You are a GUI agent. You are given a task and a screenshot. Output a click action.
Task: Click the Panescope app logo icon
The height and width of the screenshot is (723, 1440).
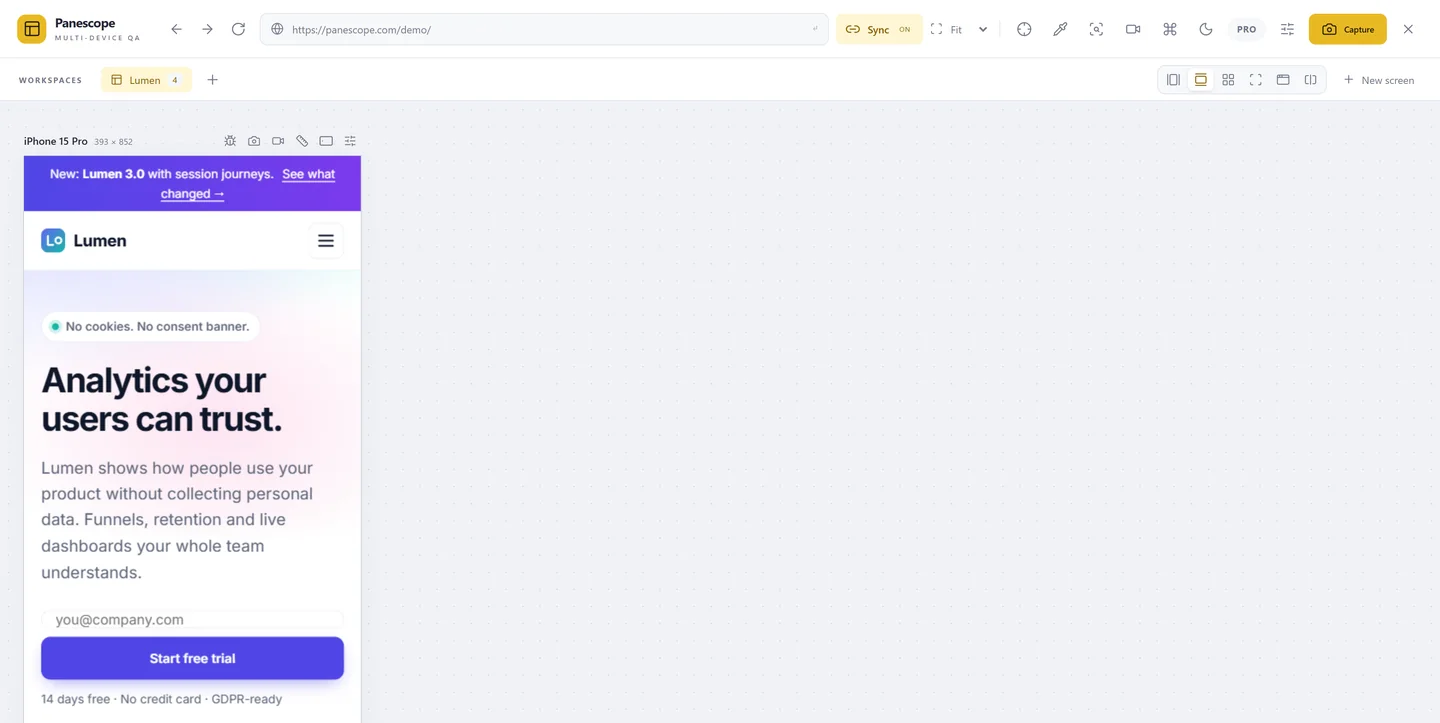pyautogui.click(x=32, y=29)
